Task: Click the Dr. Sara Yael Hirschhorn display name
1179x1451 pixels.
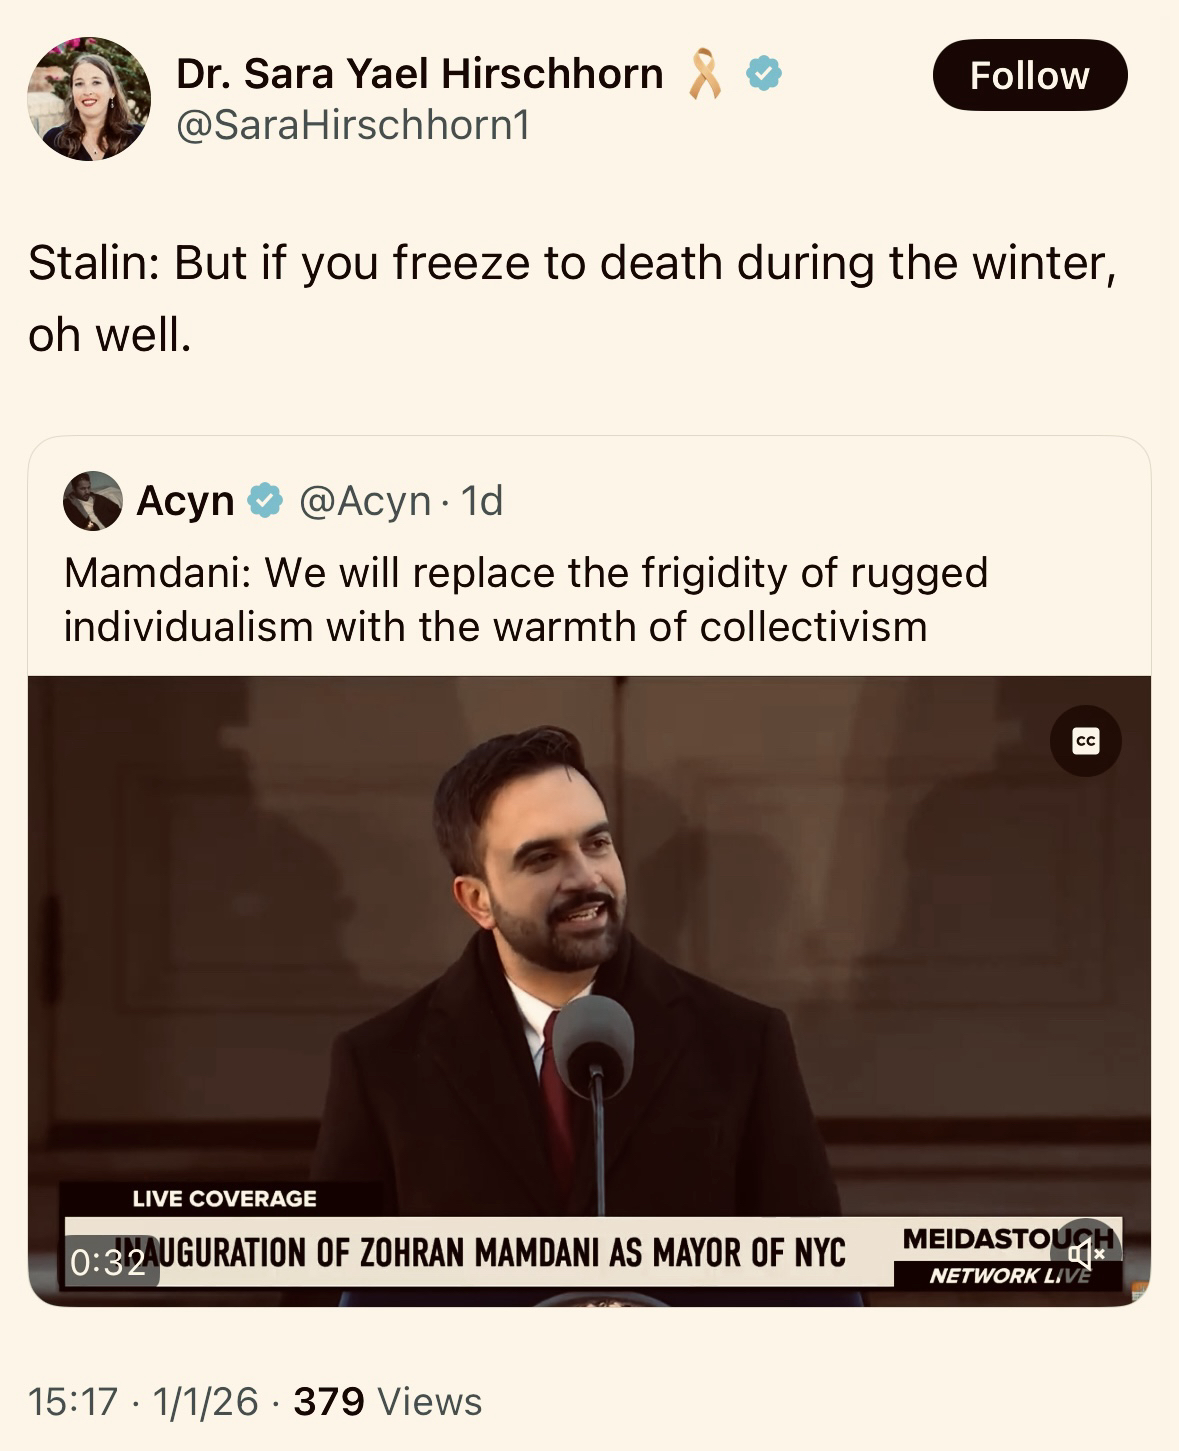Action: 419,74
